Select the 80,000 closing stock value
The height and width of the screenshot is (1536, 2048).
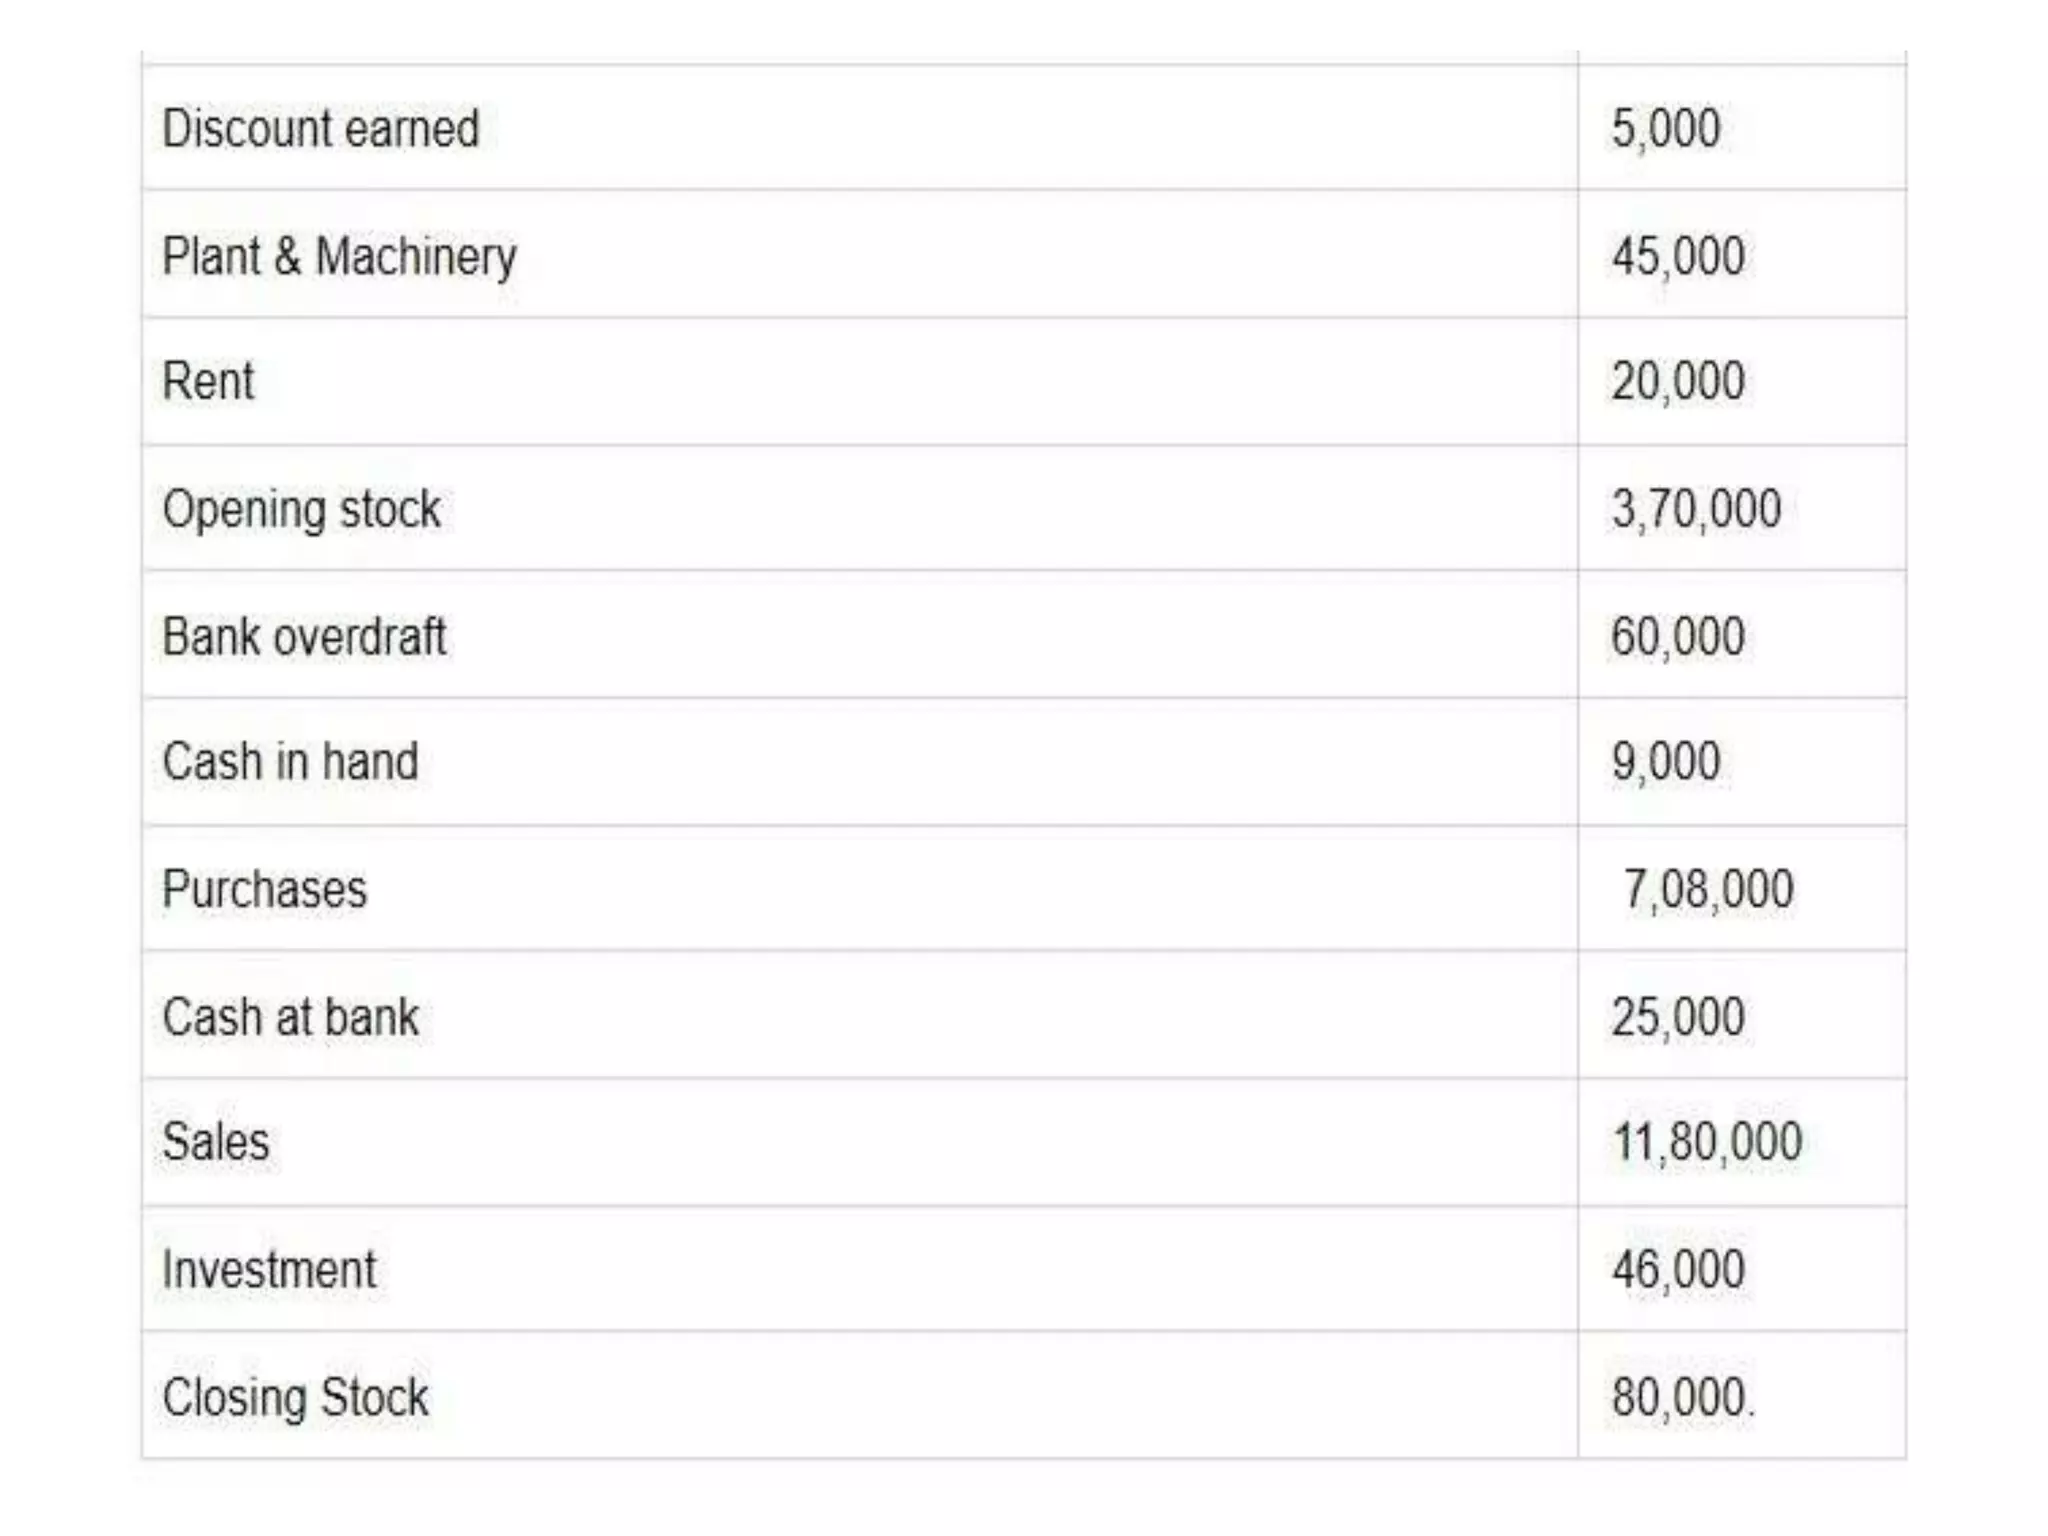1681,1397
